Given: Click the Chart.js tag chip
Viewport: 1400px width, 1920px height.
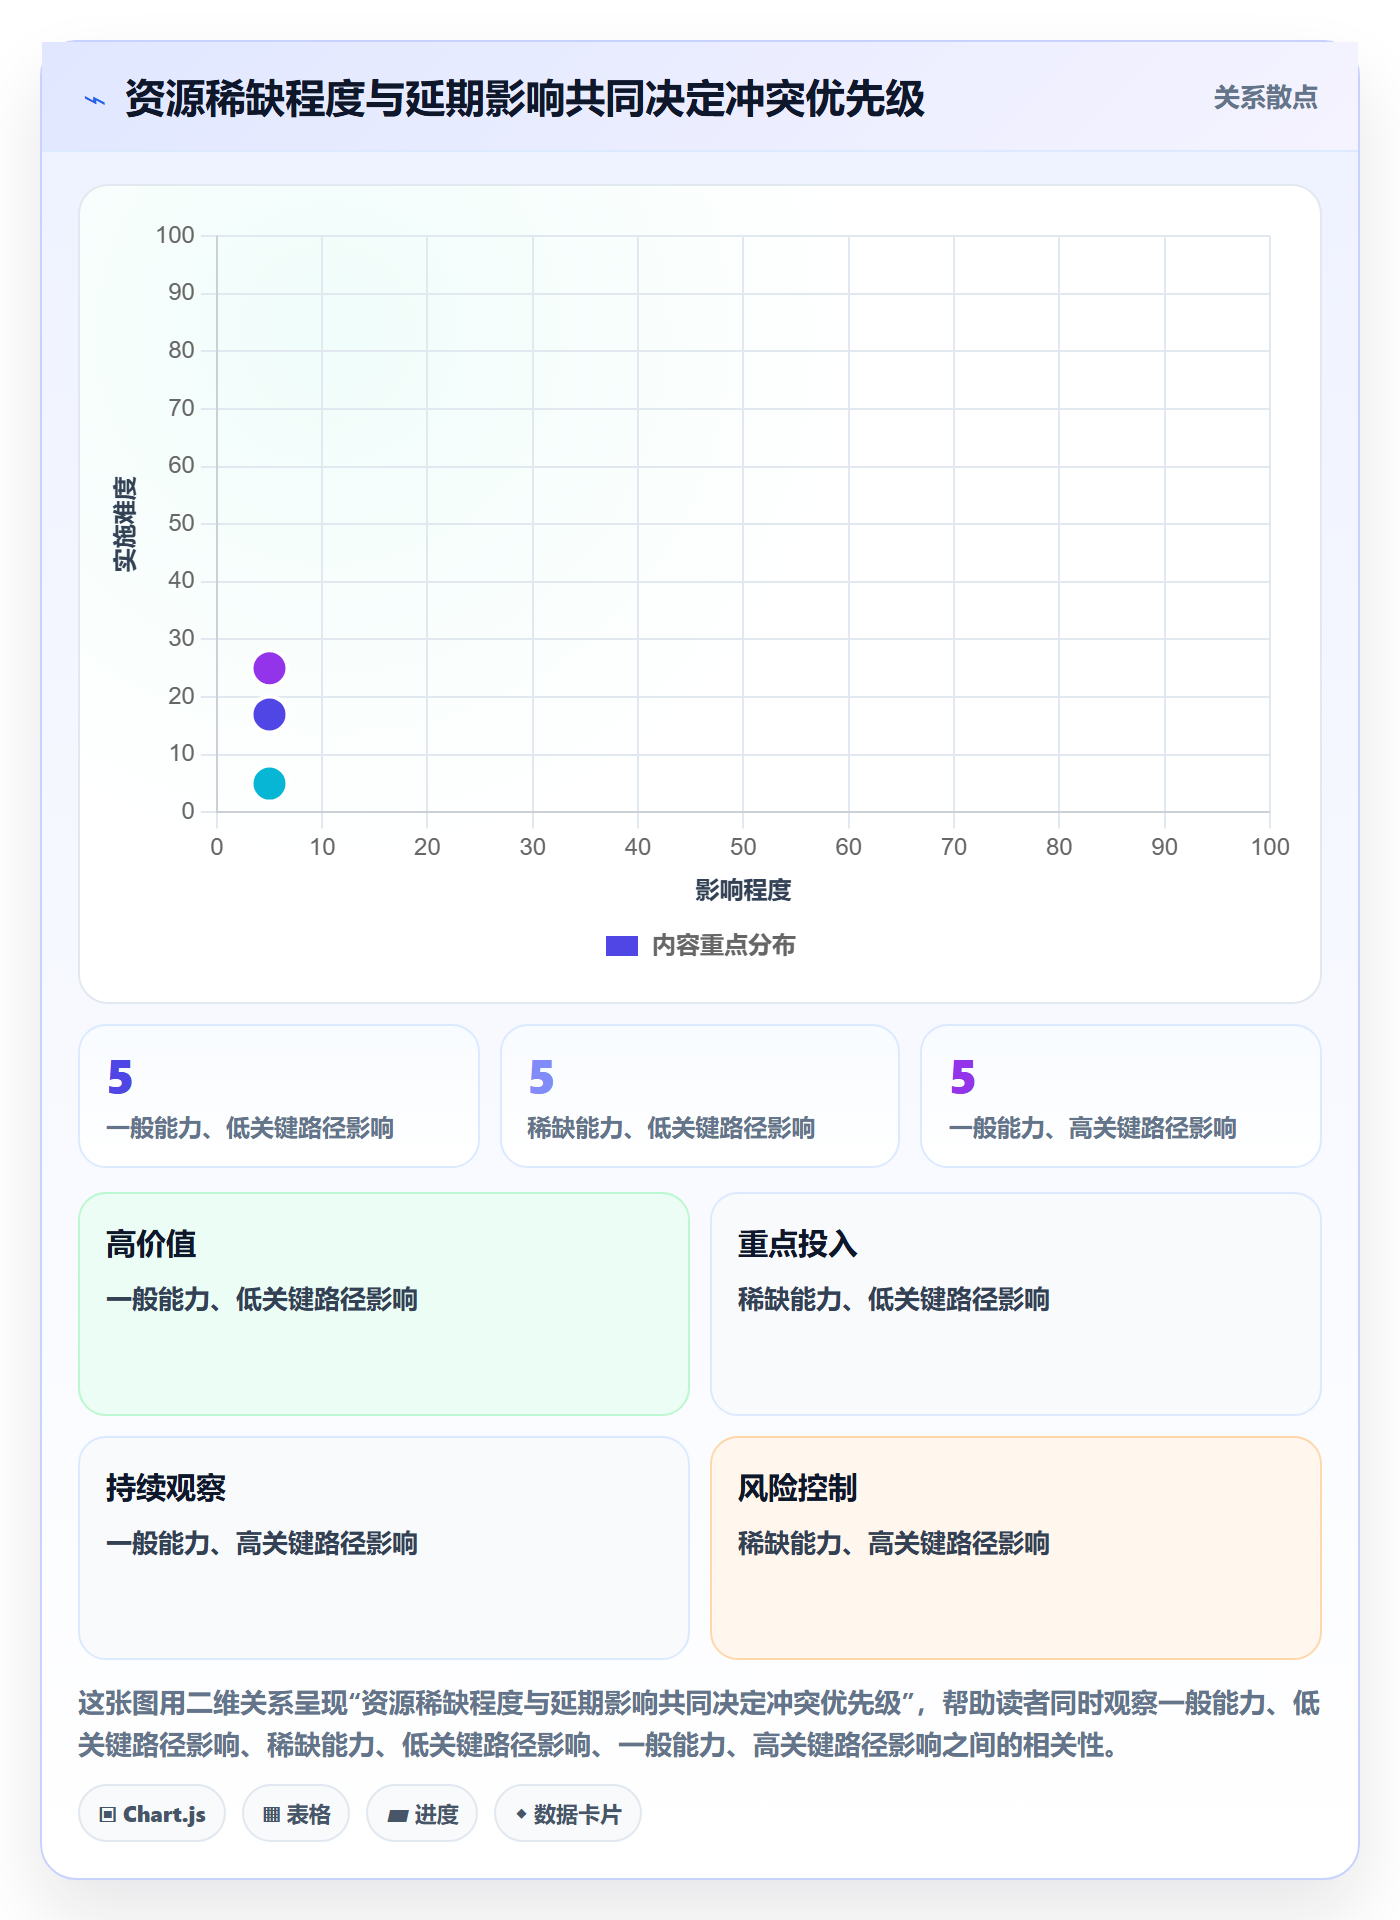Looking at the screenshot, I should [152, 1813].
